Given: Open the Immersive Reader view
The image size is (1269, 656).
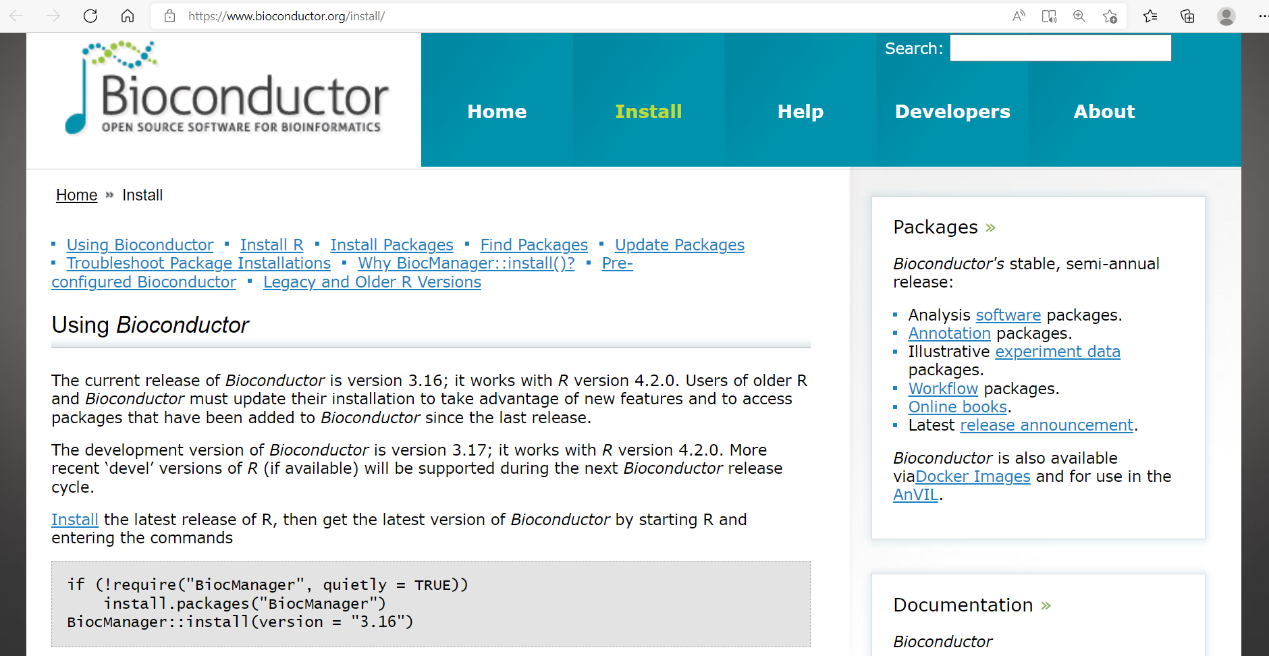Looking at the screenshot, I should [x=1049, y=16].
